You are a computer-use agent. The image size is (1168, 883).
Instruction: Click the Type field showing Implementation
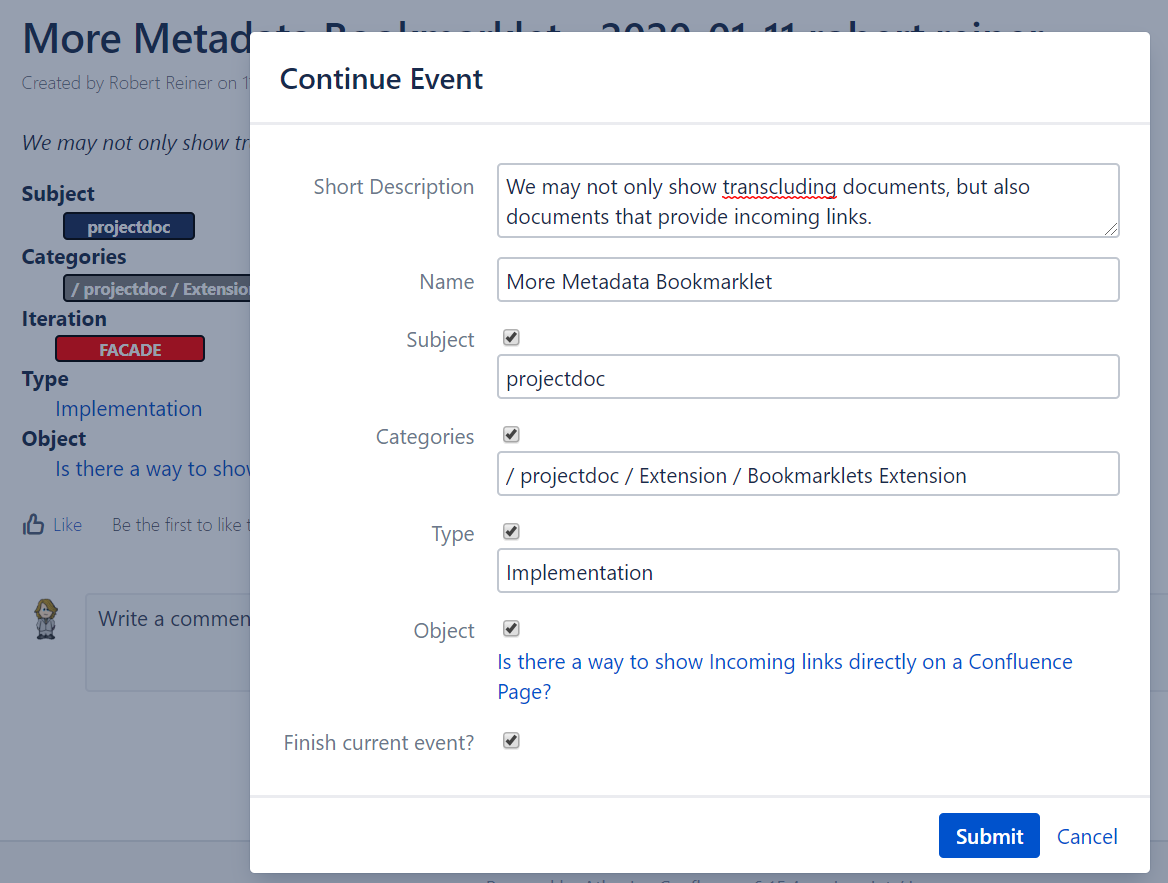pos(807,572)
